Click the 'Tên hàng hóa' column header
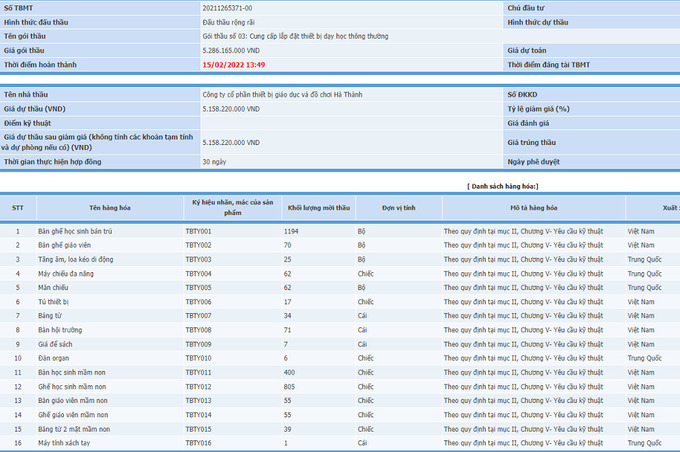 click(x=110, y=207)
